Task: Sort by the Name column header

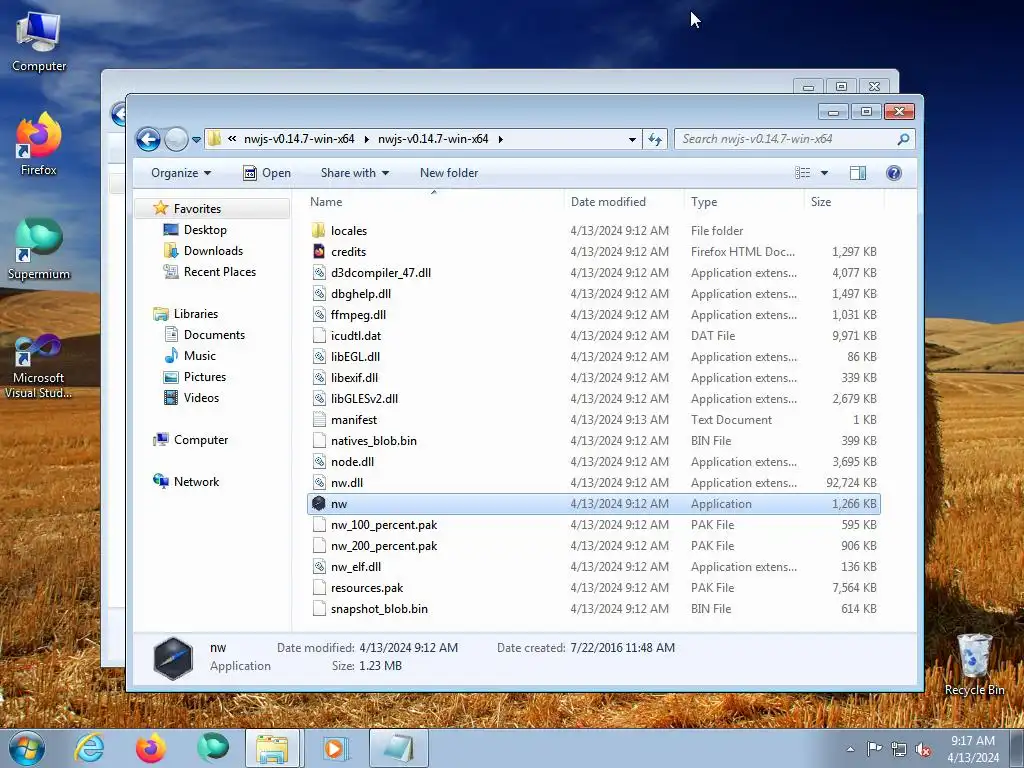Action: click(433, 202)
